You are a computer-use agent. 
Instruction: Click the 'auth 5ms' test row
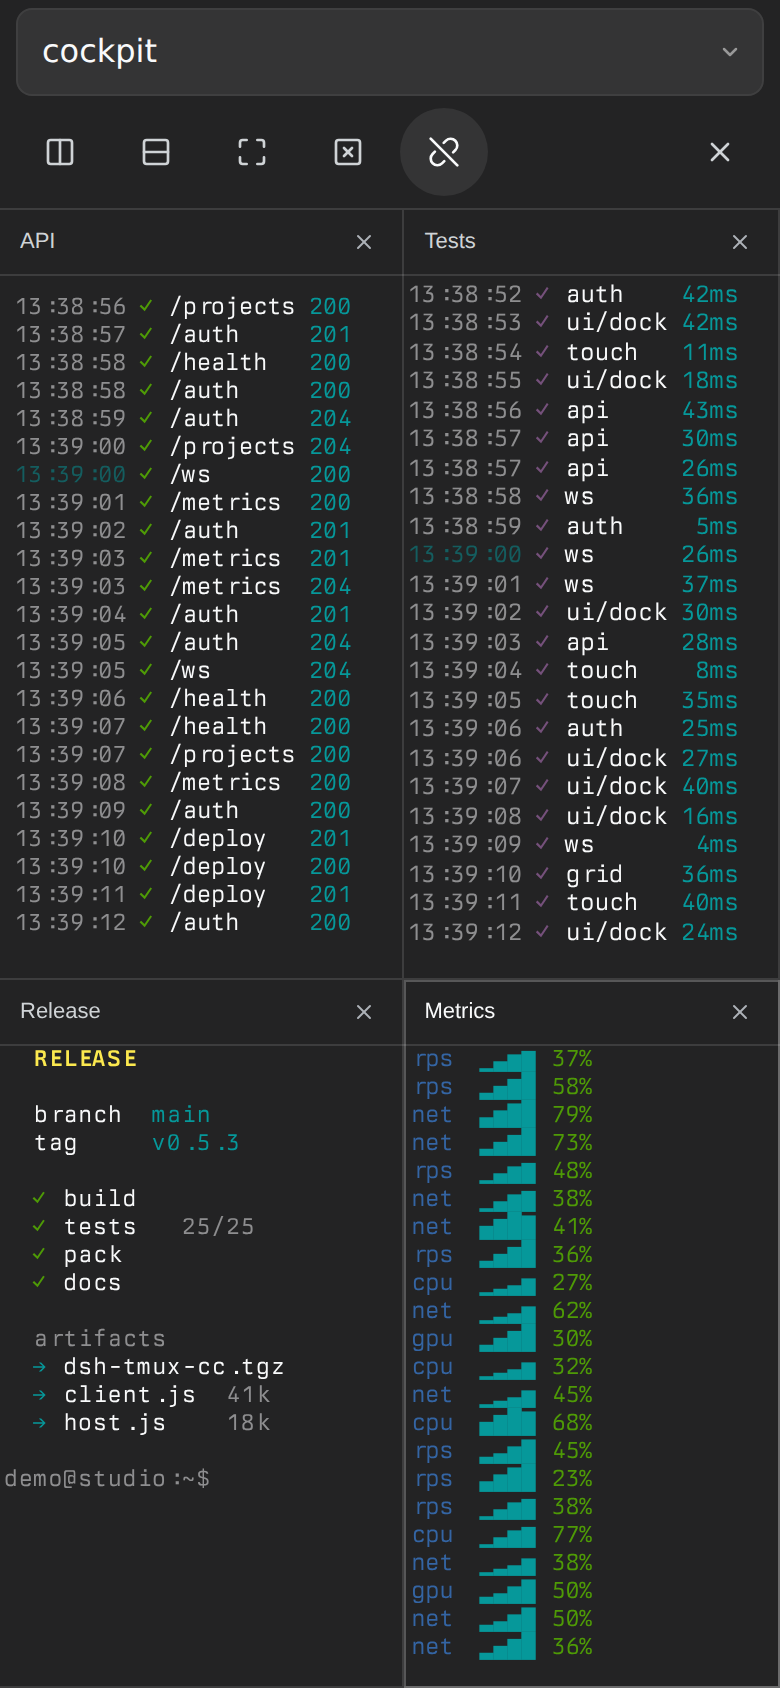click(574, 527)
